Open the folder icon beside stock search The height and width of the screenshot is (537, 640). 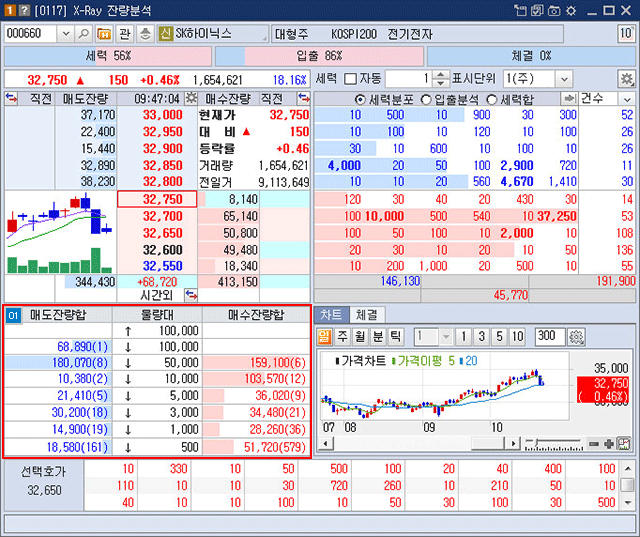pyautogui.click(x=103, y=34)
